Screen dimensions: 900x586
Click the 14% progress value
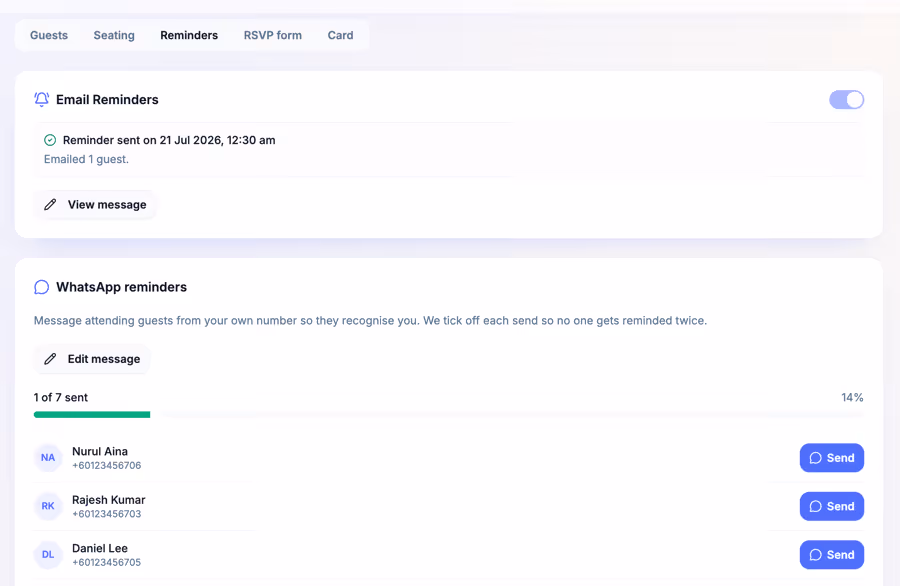(x=852, y=397)
